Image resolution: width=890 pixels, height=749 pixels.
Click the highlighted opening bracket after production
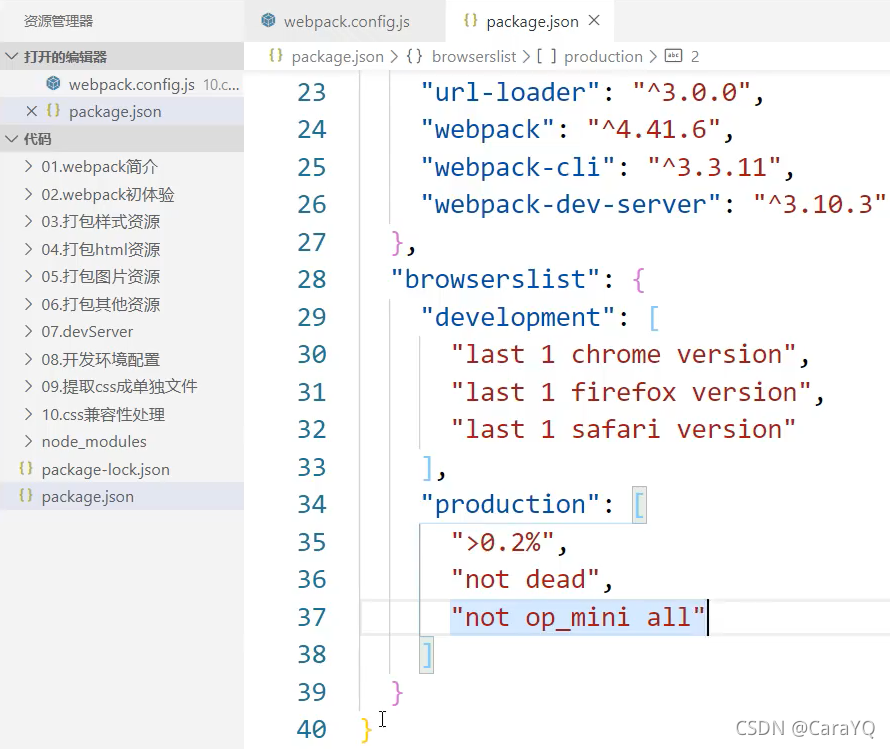[x=639, y=504]
